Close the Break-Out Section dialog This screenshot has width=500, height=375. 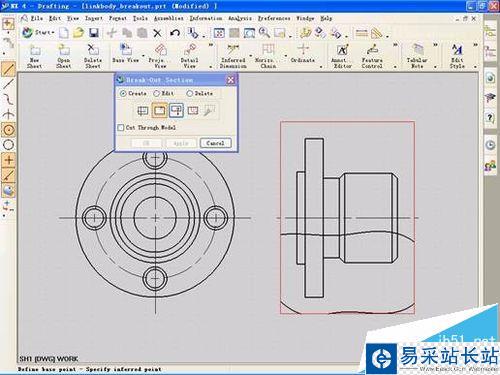pos(230,80)
